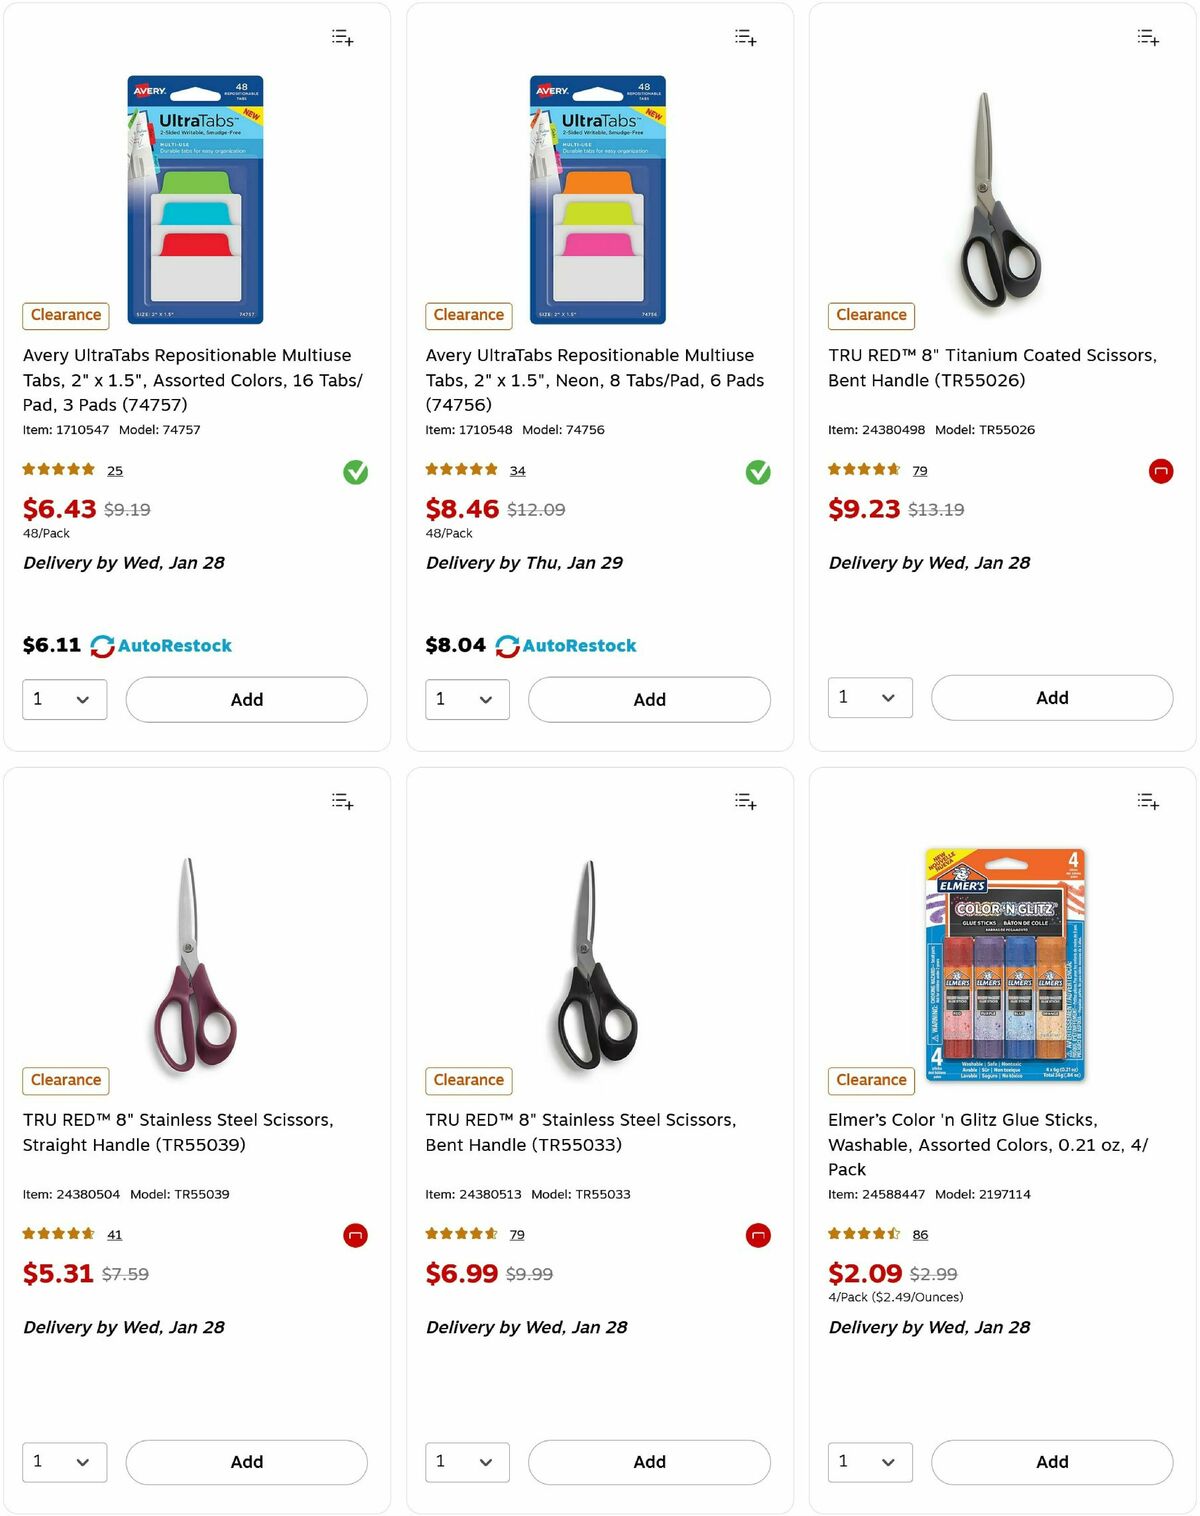Image resolution: width=1200 pixels, height=1516 pixels.
Task: Expand the quantity selector for Neon UltraTabs
Action: click(466, 699)
